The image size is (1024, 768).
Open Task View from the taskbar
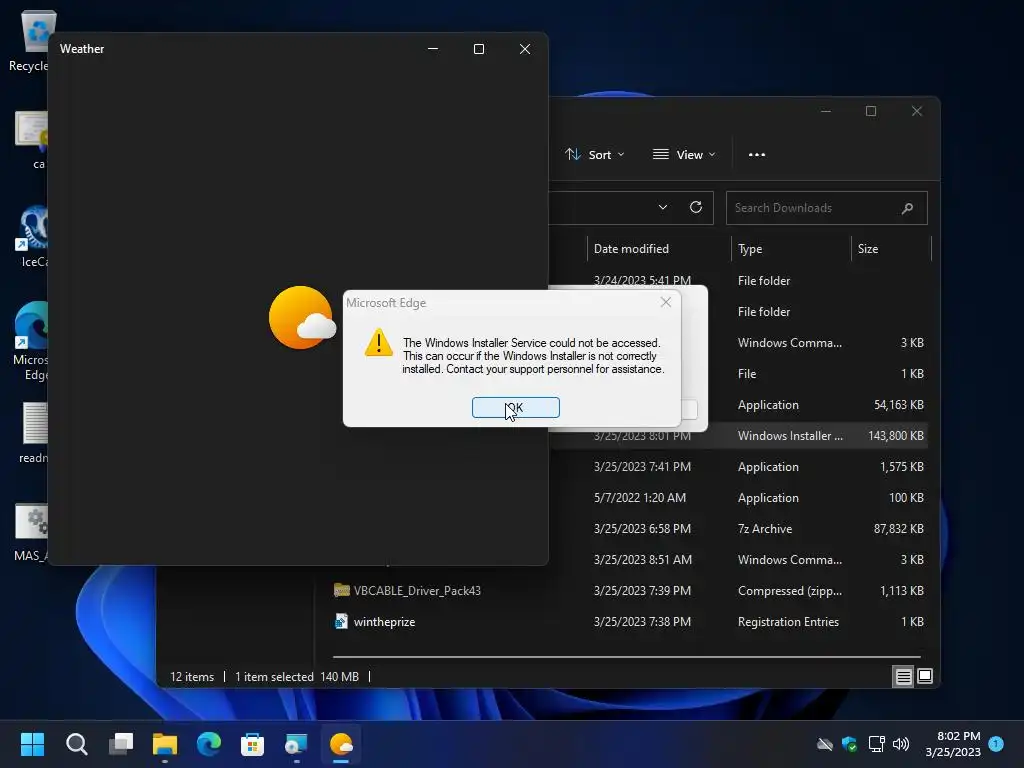pos(121,744)
